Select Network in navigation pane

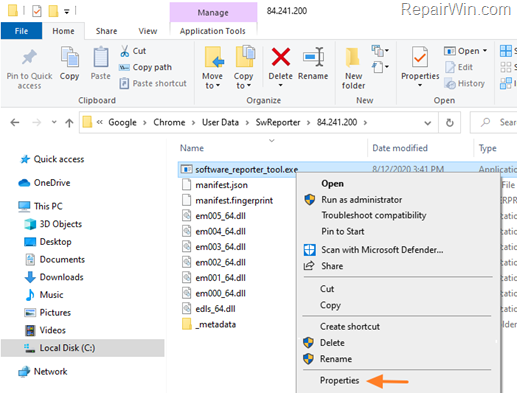point(43,371)
